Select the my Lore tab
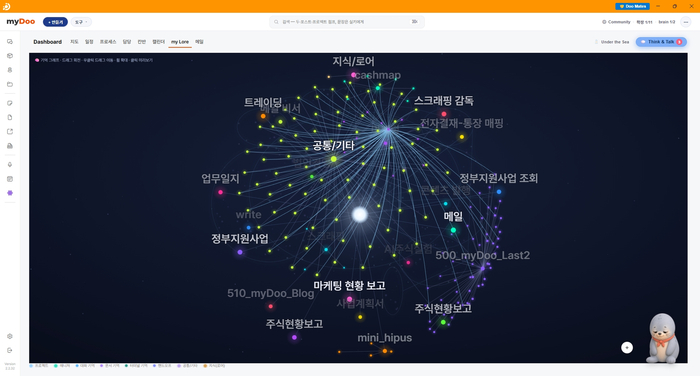Screen dimensions: 700x376 click(x=180, y=42)
